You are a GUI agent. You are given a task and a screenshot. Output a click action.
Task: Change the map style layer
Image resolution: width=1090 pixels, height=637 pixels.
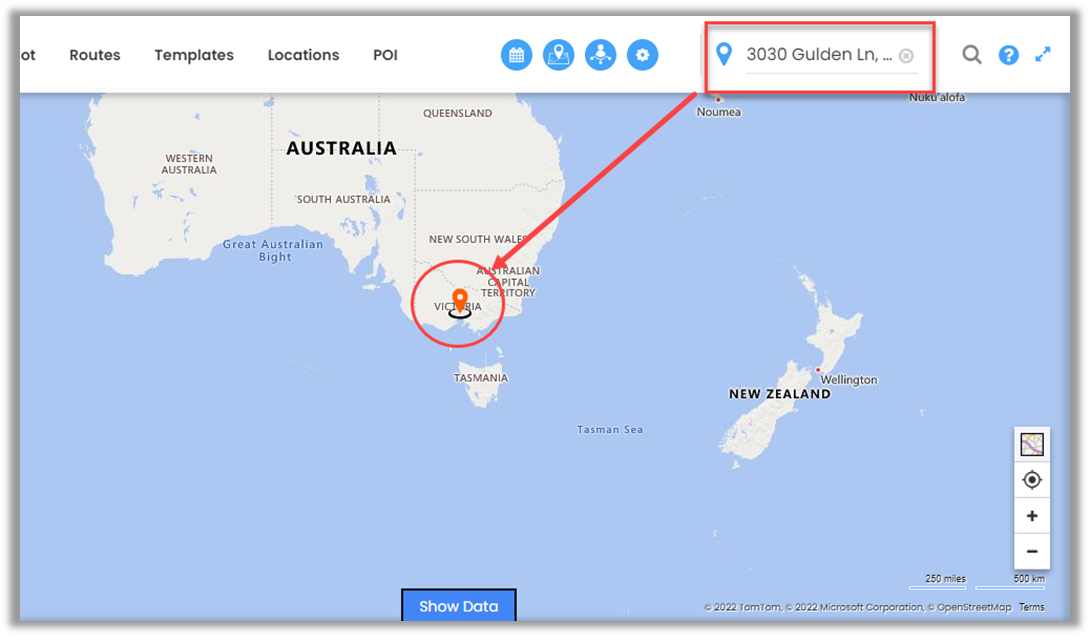(1032, 444)
